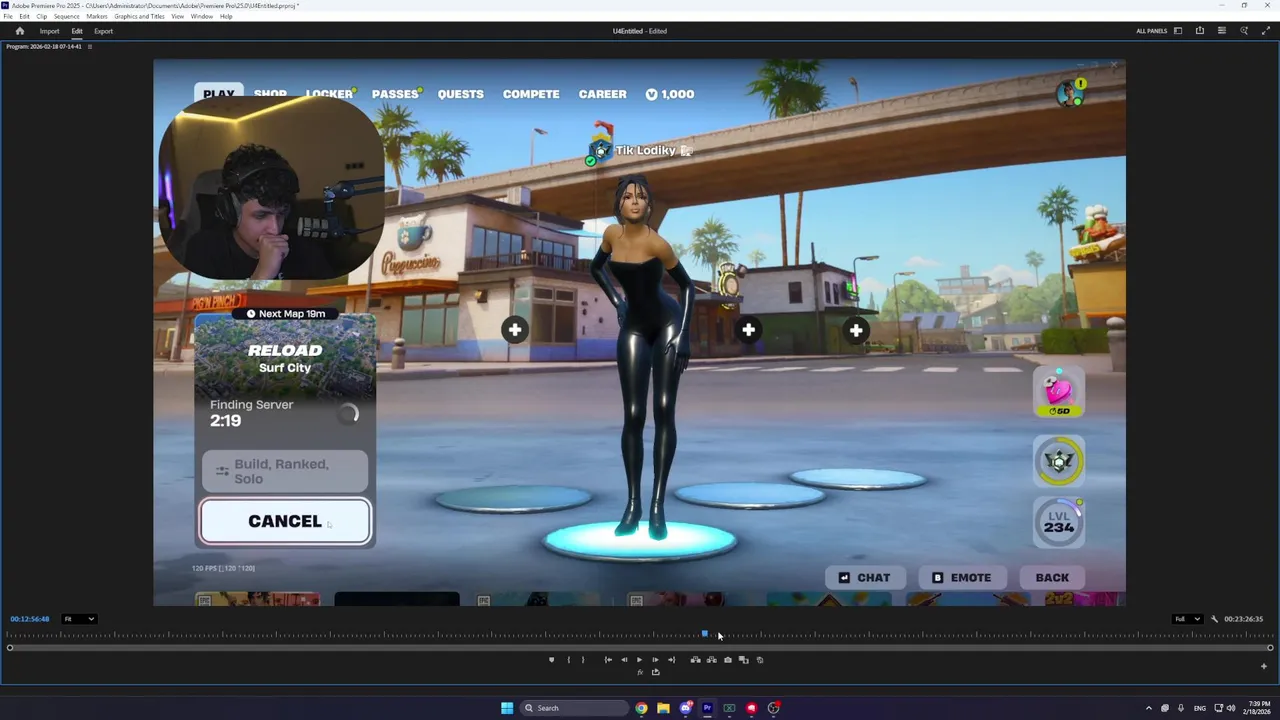Image resolution: width=1280 pixels, height=720 pixels.
Task: Toggle the global fx mute button
Action: 640,672
